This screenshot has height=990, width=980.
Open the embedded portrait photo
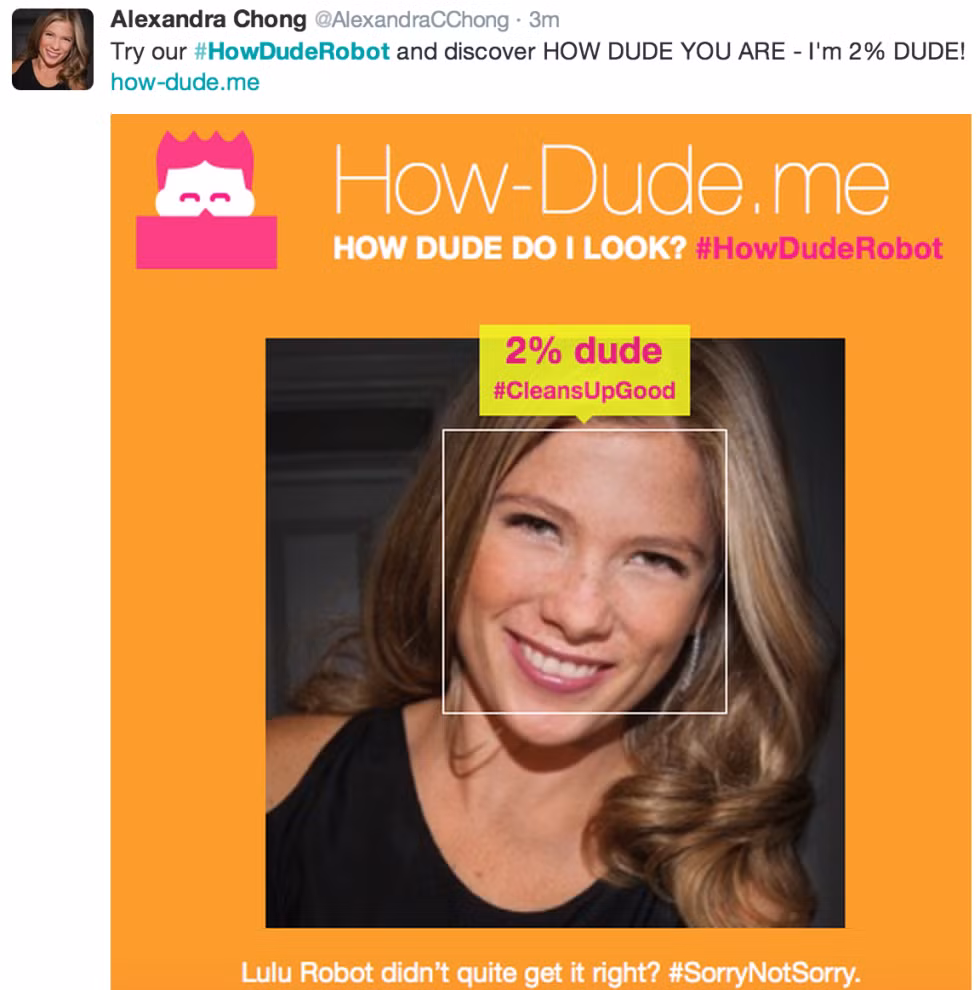(555, 633)
